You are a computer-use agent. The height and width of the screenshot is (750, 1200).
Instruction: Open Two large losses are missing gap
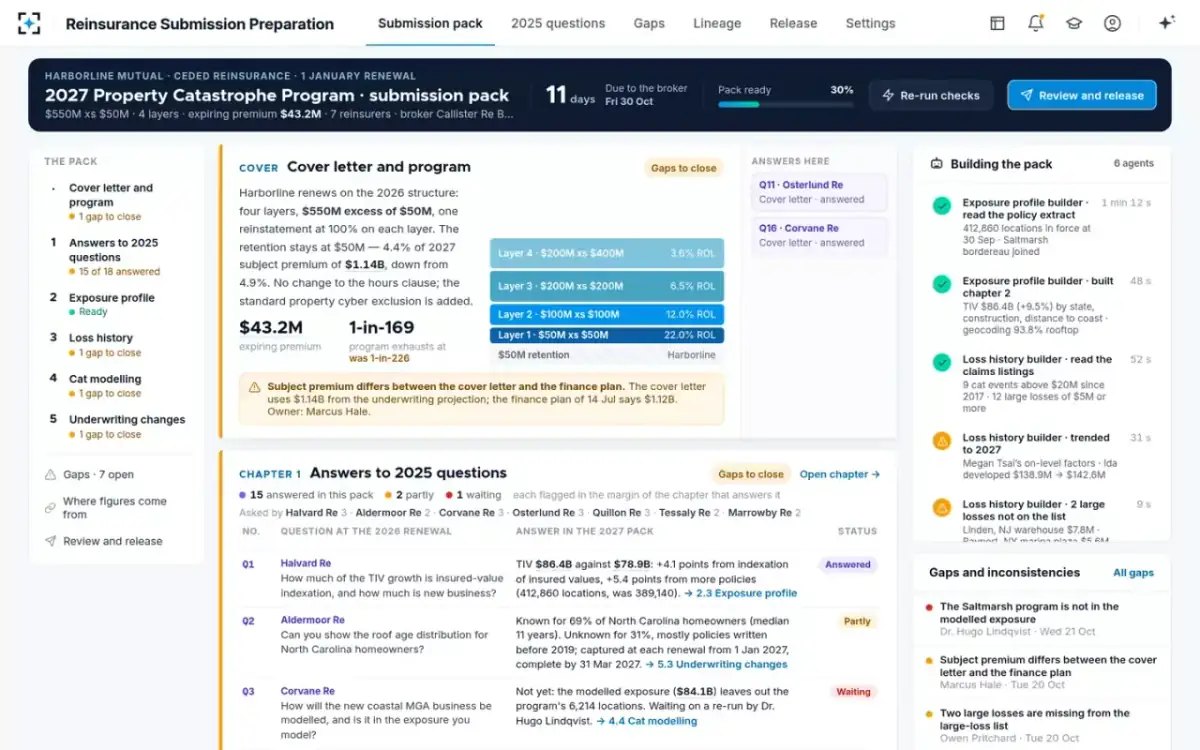(1042, 725)
